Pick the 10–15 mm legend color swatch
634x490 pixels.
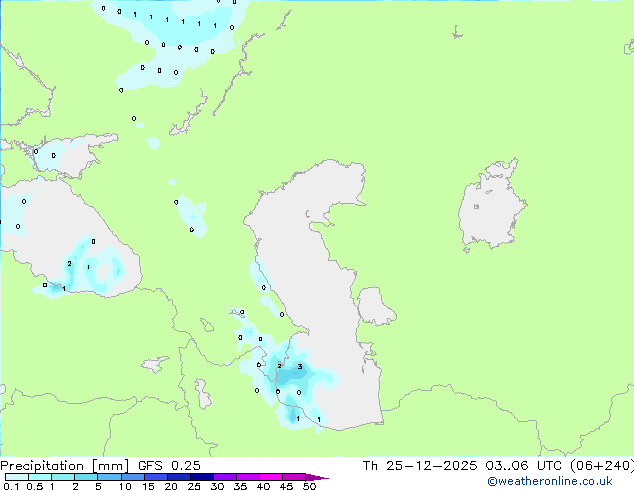point(136,477)
